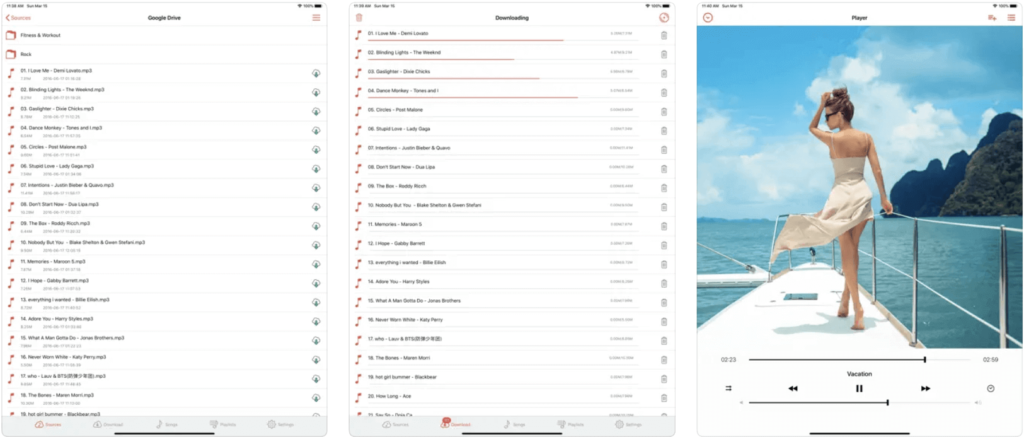Switch to Sources tab in Downloading screen
This screenshot has height=437, width=1024.
(395, 425)
